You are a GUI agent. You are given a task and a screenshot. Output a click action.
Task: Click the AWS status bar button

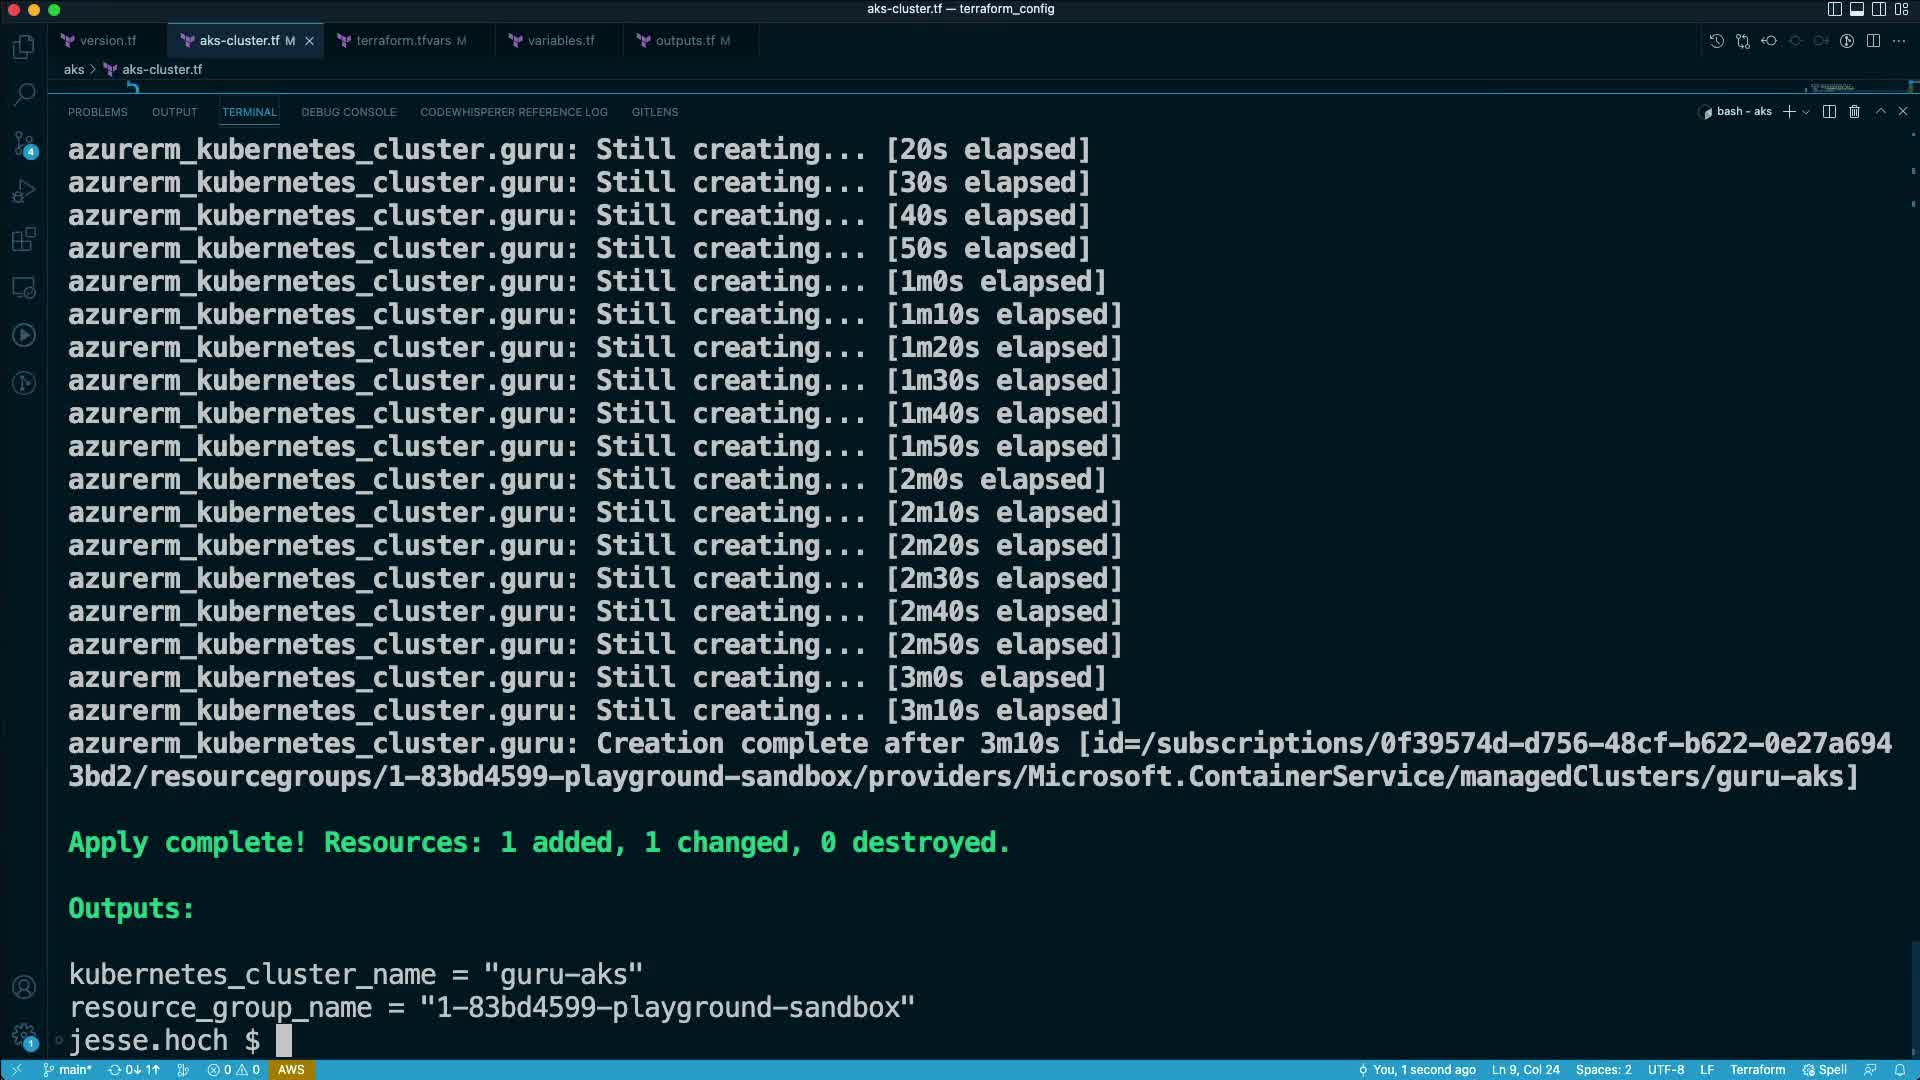291,1070
